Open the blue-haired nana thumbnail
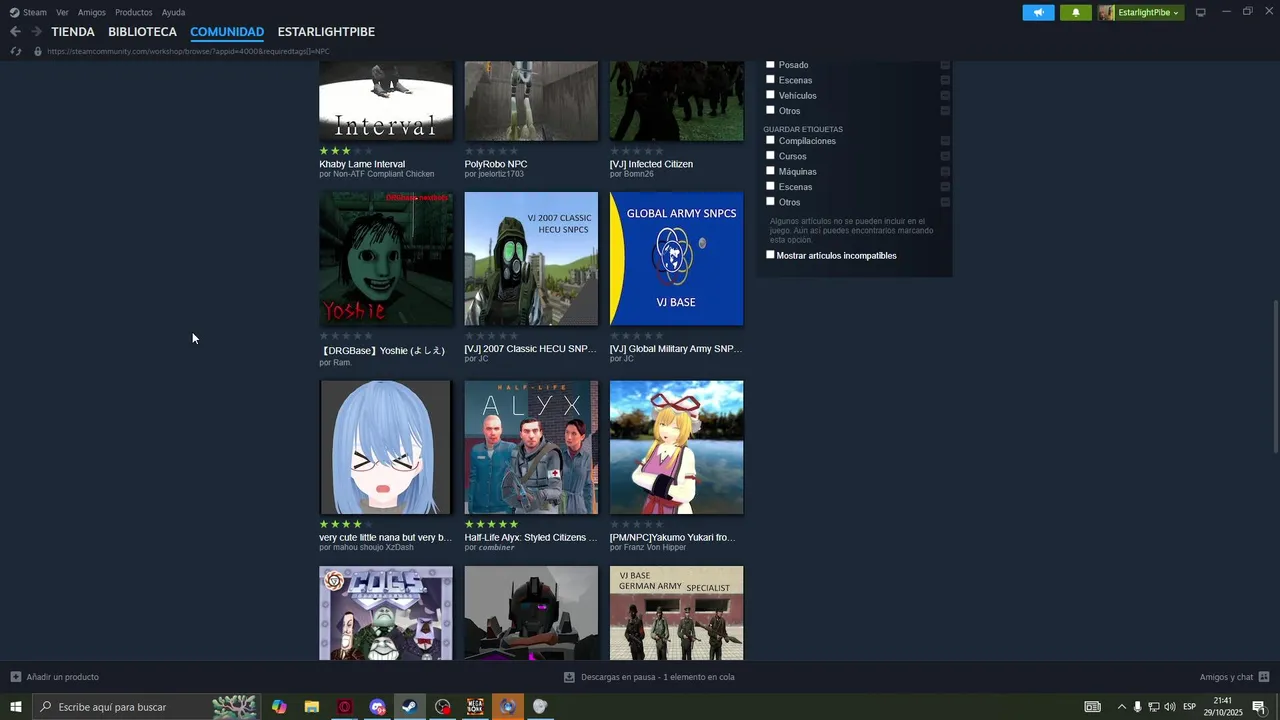1280x720 pixels. 386,447
